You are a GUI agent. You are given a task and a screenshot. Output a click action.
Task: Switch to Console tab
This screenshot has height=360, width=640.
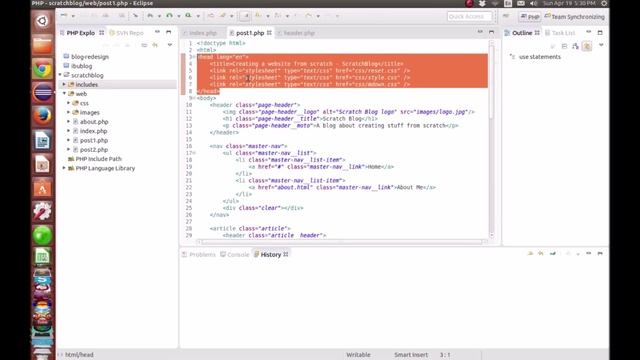tap(235, 254)
